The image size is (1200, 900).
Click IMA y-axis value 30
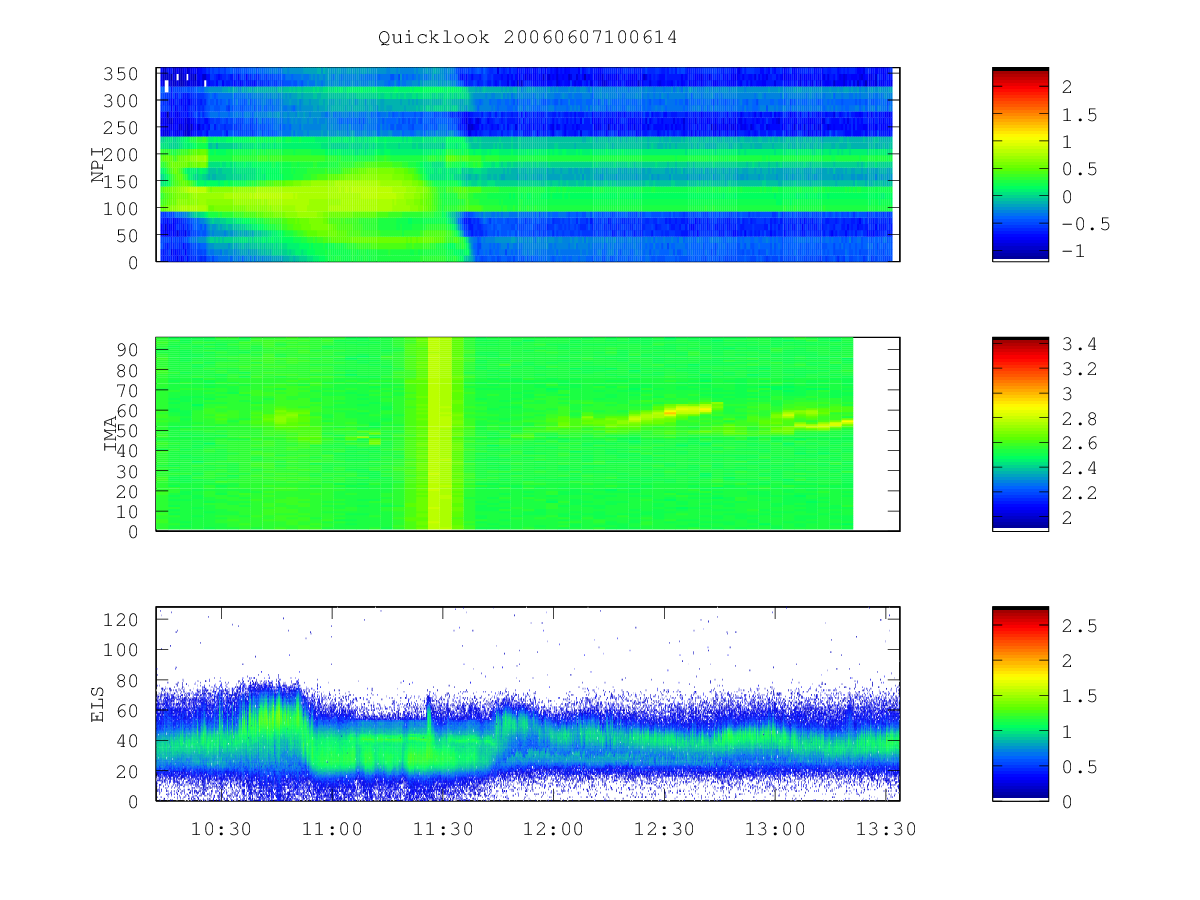click(x=129, y=471)
